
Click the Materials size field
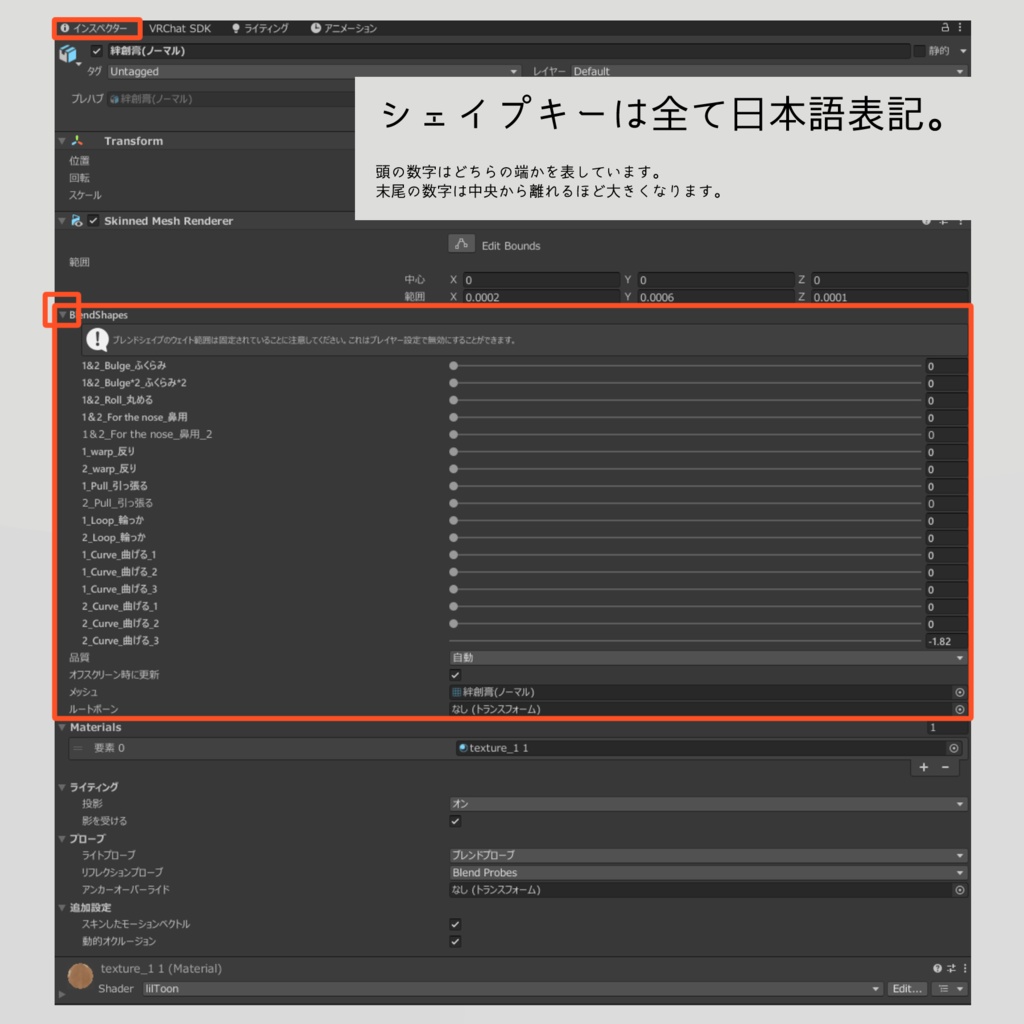(x=946, y=728)
